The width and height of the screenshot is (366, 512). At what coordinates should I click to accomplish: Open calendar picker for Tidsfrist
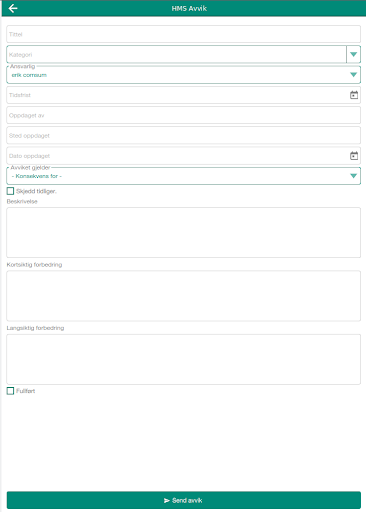click(354, 95)
